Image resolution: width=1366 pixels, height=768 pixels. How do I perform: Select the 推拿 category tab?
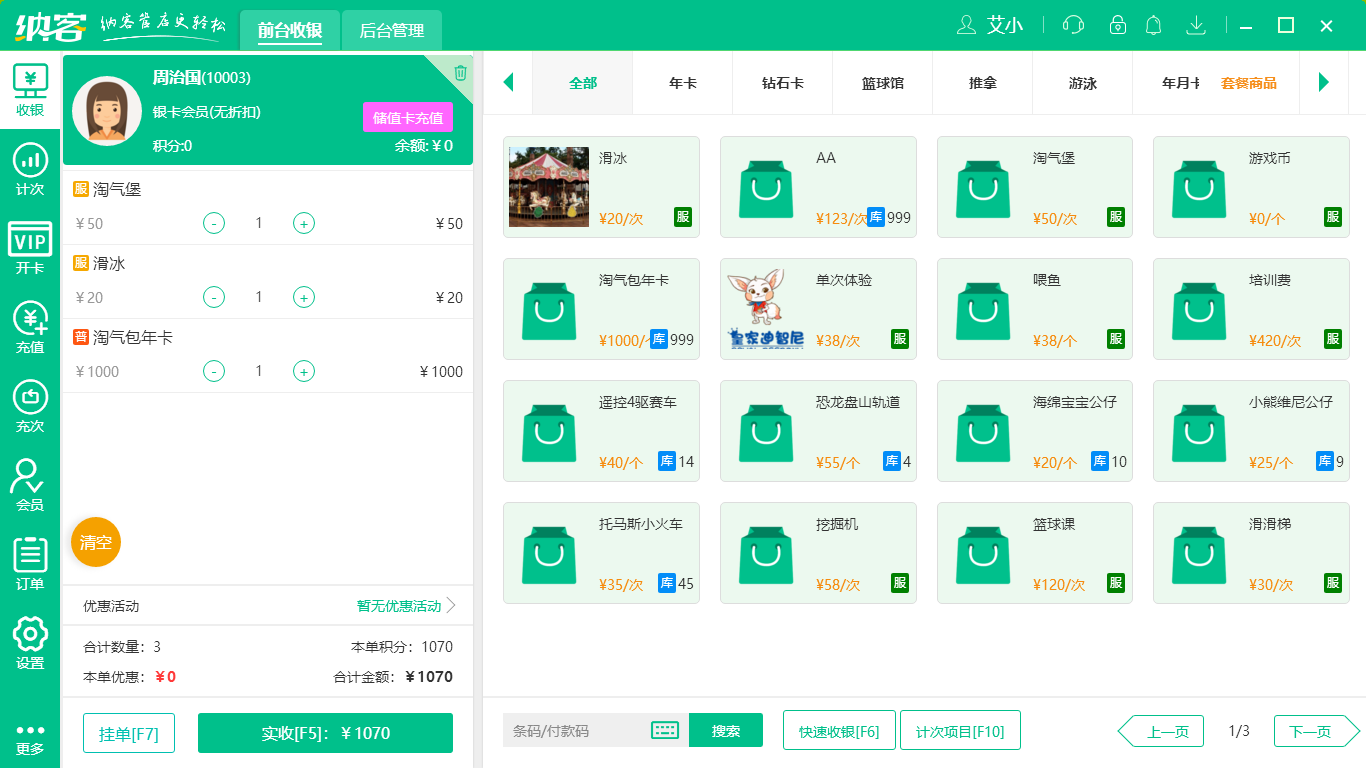pyautogui.click(x=983, y=83)
